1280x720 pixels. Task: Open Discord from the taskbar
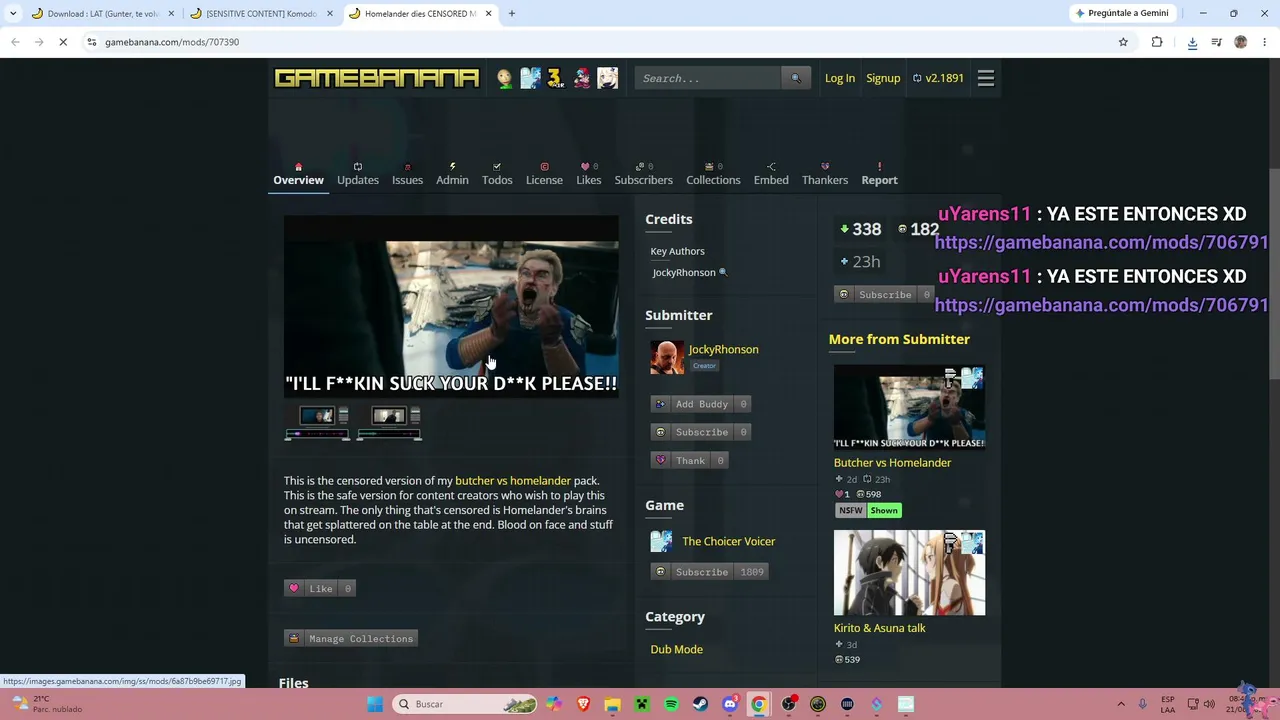tap(730, 704)
